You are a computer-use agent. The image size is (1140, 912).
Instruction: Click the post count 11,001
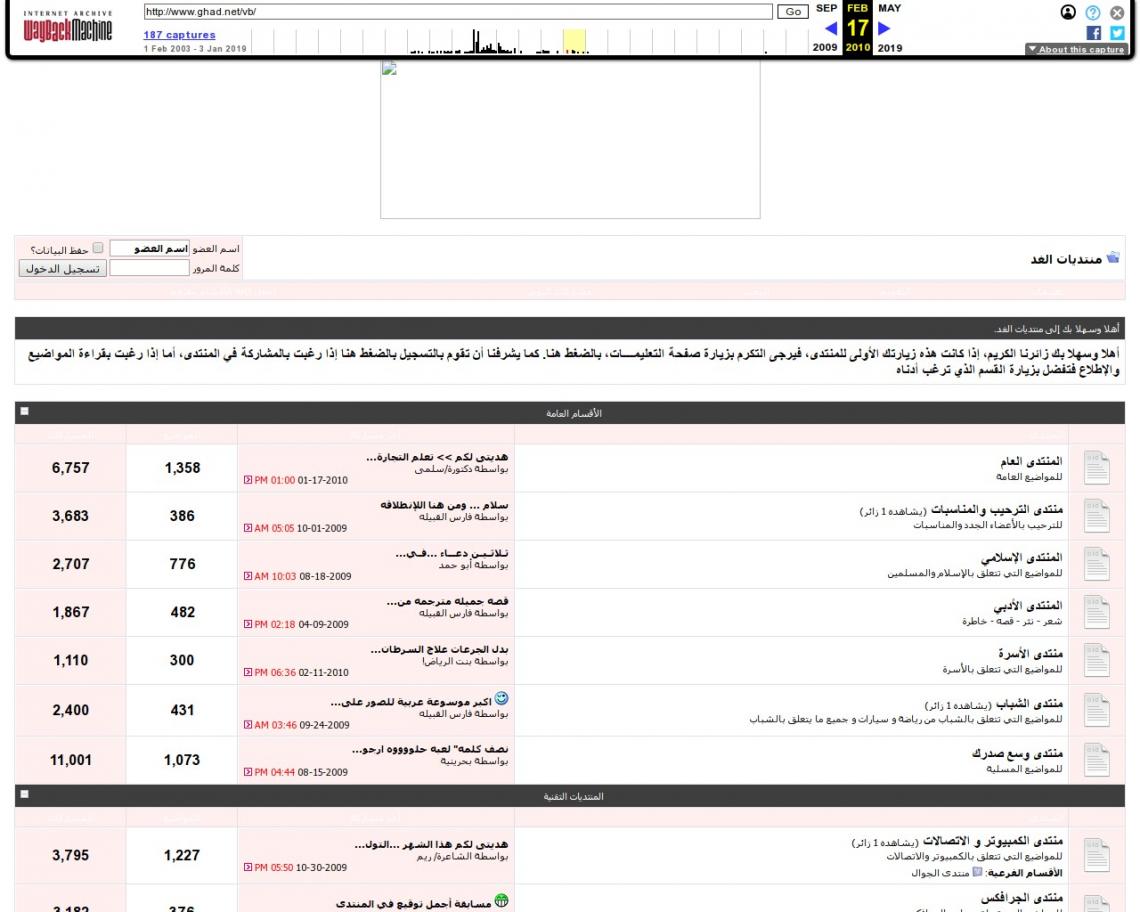71,760
